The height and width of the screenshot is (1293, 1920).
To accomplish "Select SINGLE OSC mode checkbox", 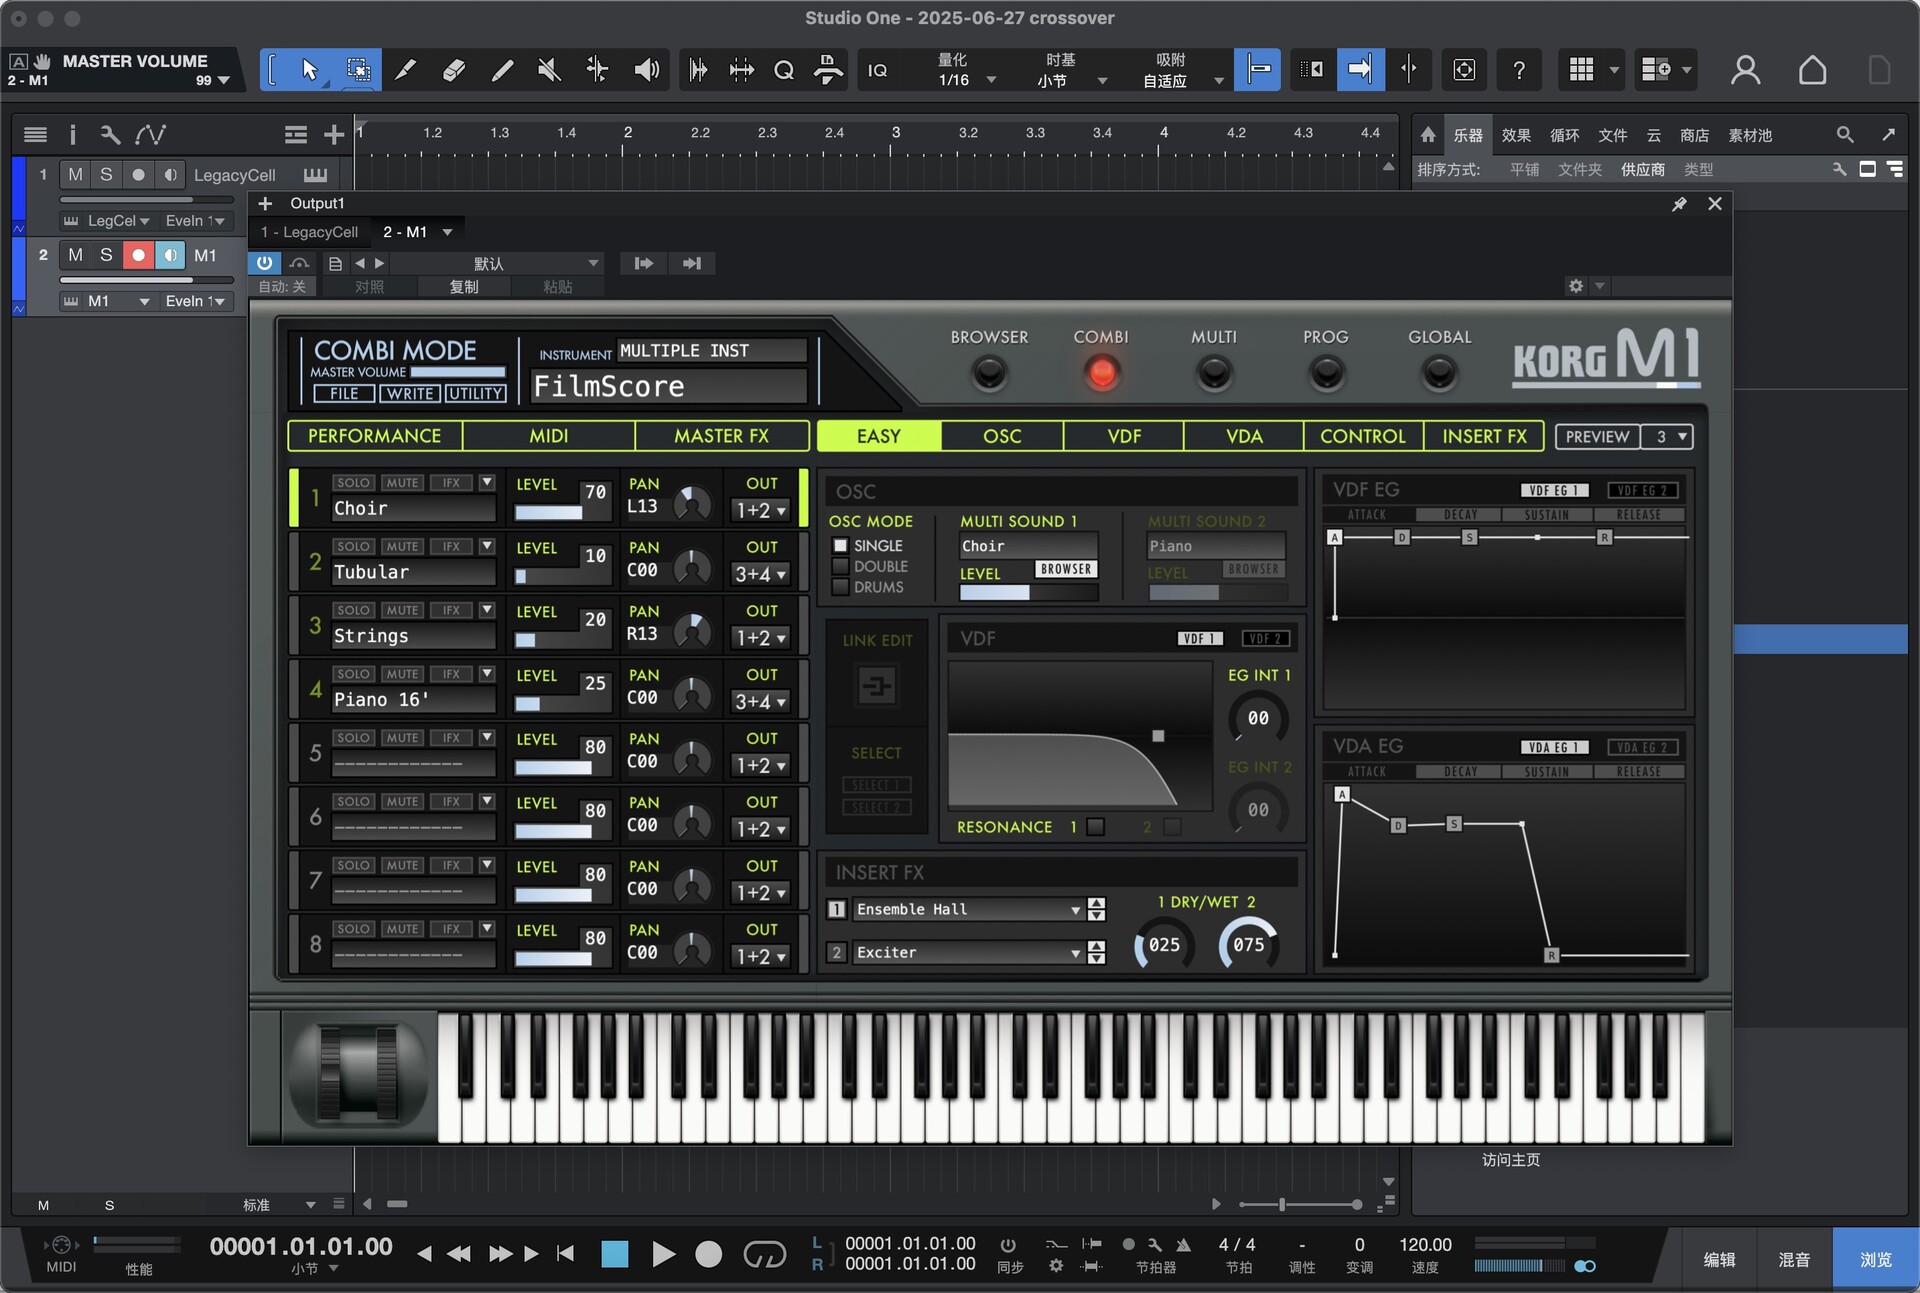I will [841, 546].
